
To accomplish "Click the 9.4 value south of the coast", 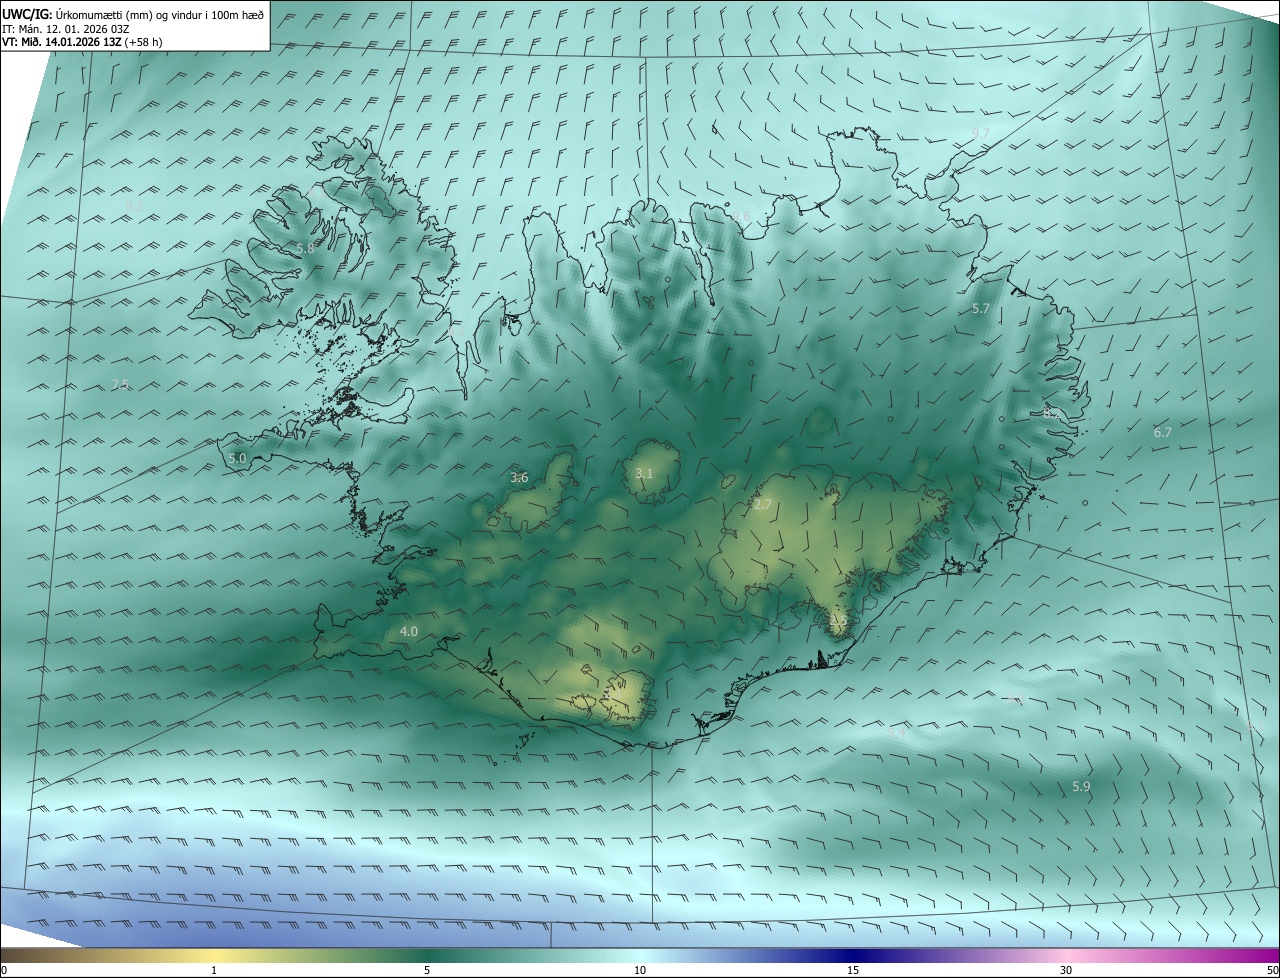I will 897,731.
